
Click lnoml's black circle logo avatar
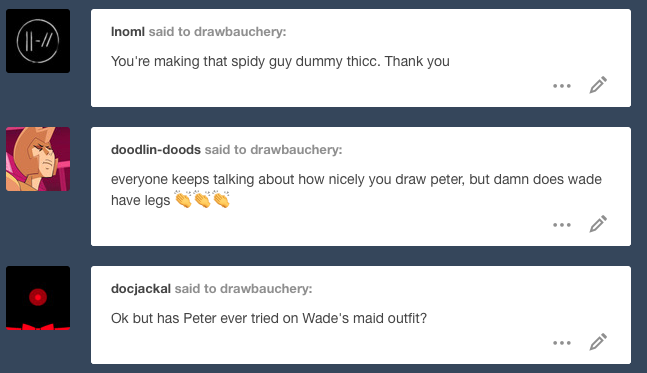[38, 41]
